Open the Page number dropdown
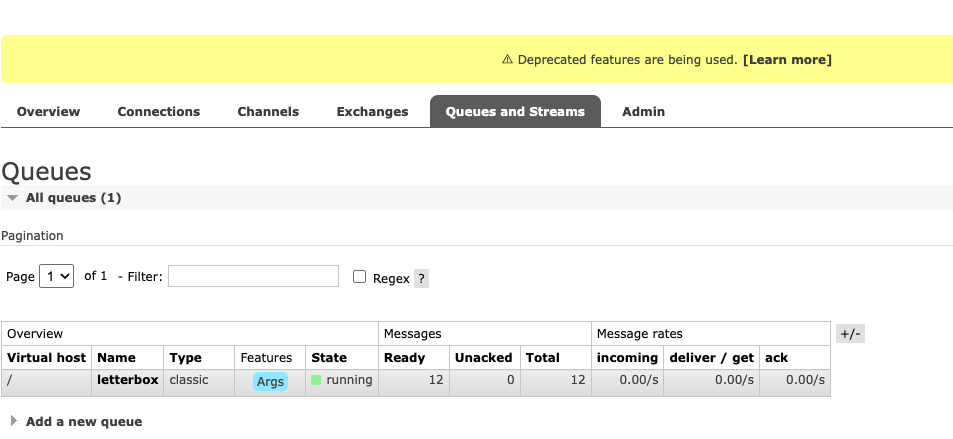The image size is (953, 439). click(x=57, y=276)
